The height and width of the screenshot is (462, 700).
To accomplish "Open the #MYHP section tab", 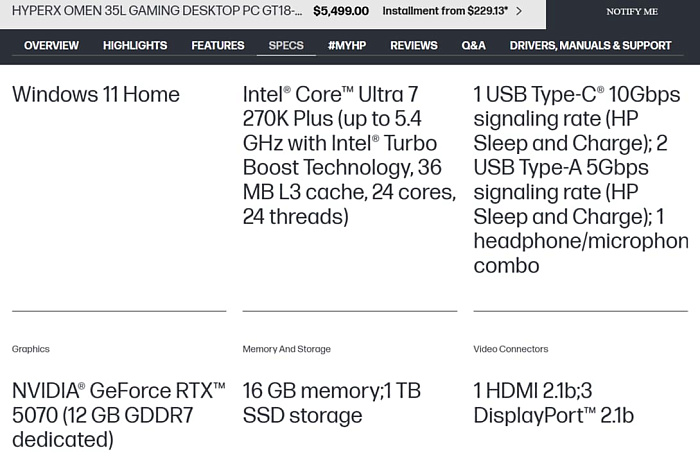I will coord(347,46).
